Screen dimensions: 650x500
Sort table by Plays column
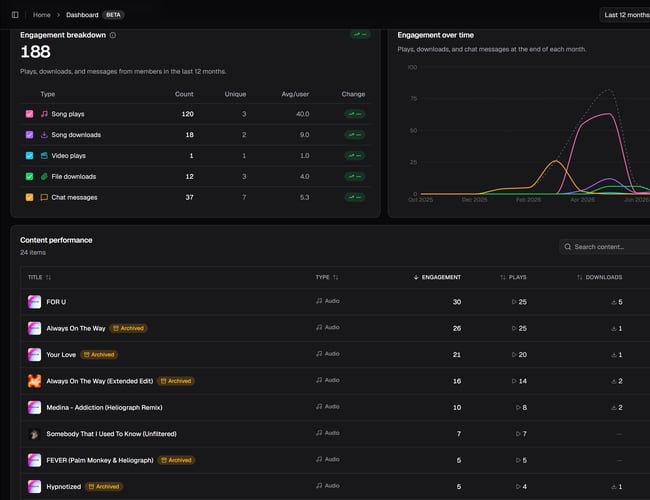coord(513,277)
